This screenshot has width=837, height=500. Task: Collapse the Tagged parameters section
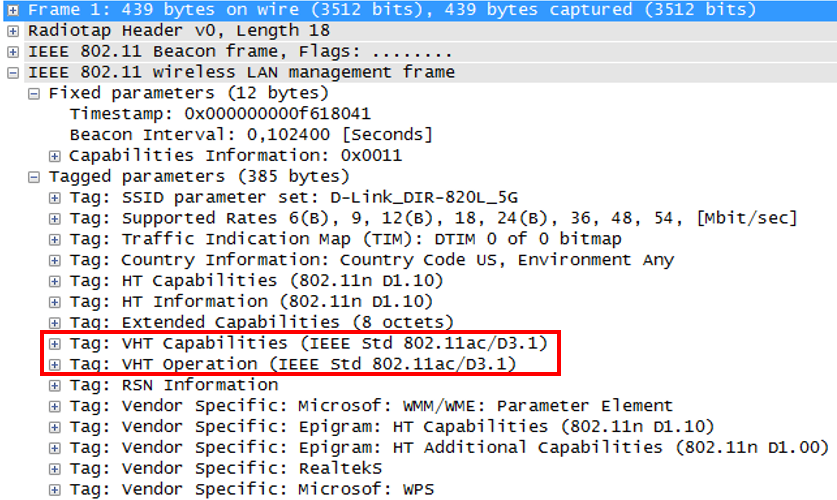[x=34, y=177]
